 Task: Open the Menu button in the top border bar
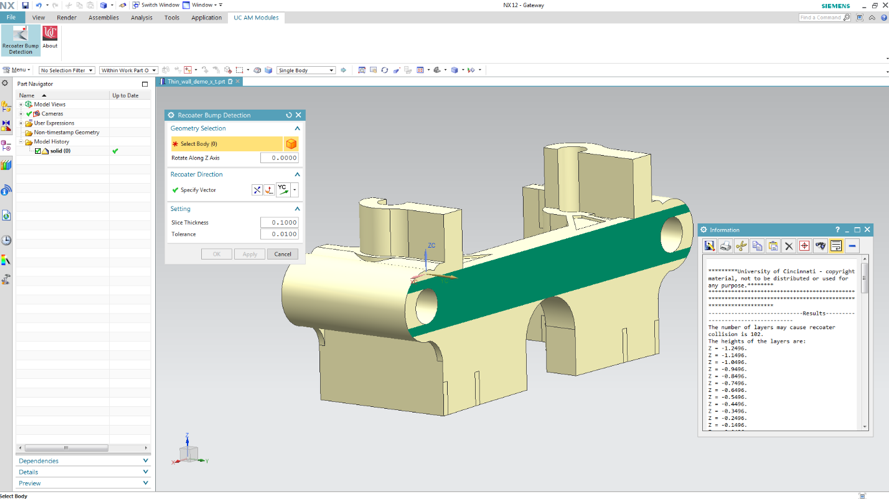(x=16, y=70)
